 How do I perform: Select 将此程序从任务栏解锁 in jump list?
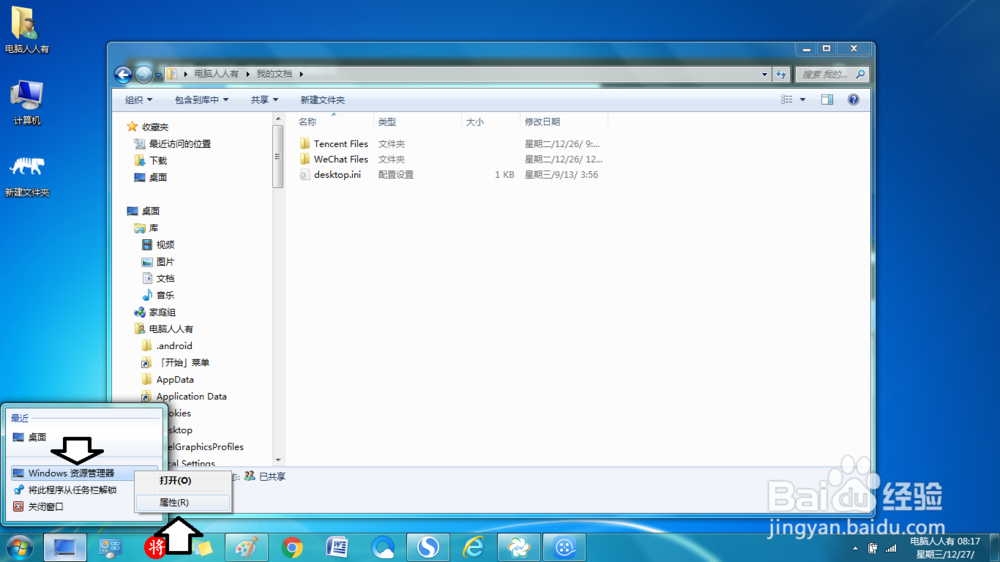[x=72, y=490]
